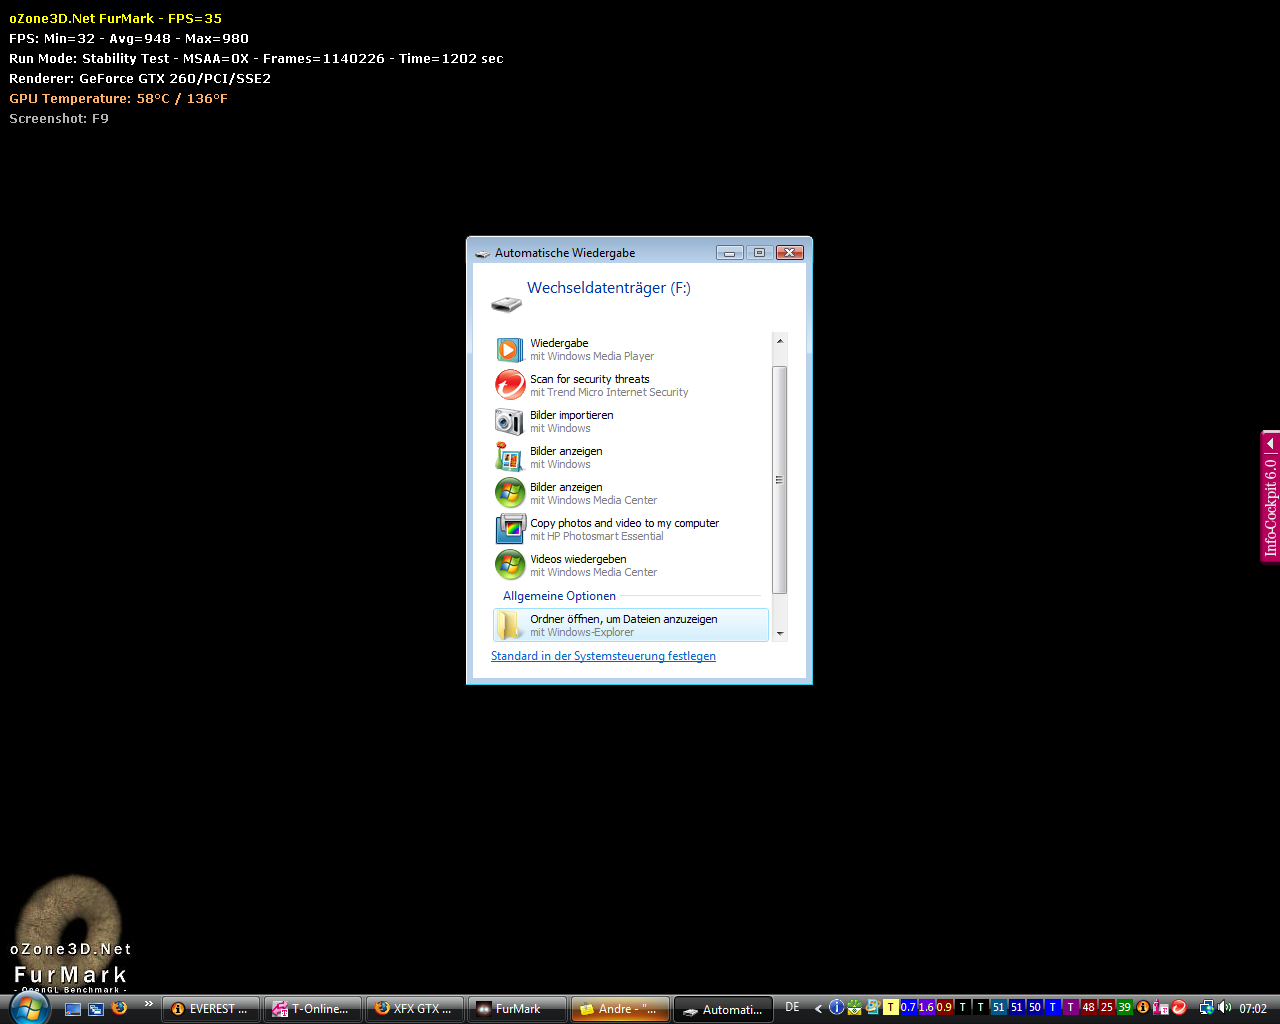Maximize the Automatische Wiedergabe dialog
Viewport: 1280px width, 1024px height.
759,253
